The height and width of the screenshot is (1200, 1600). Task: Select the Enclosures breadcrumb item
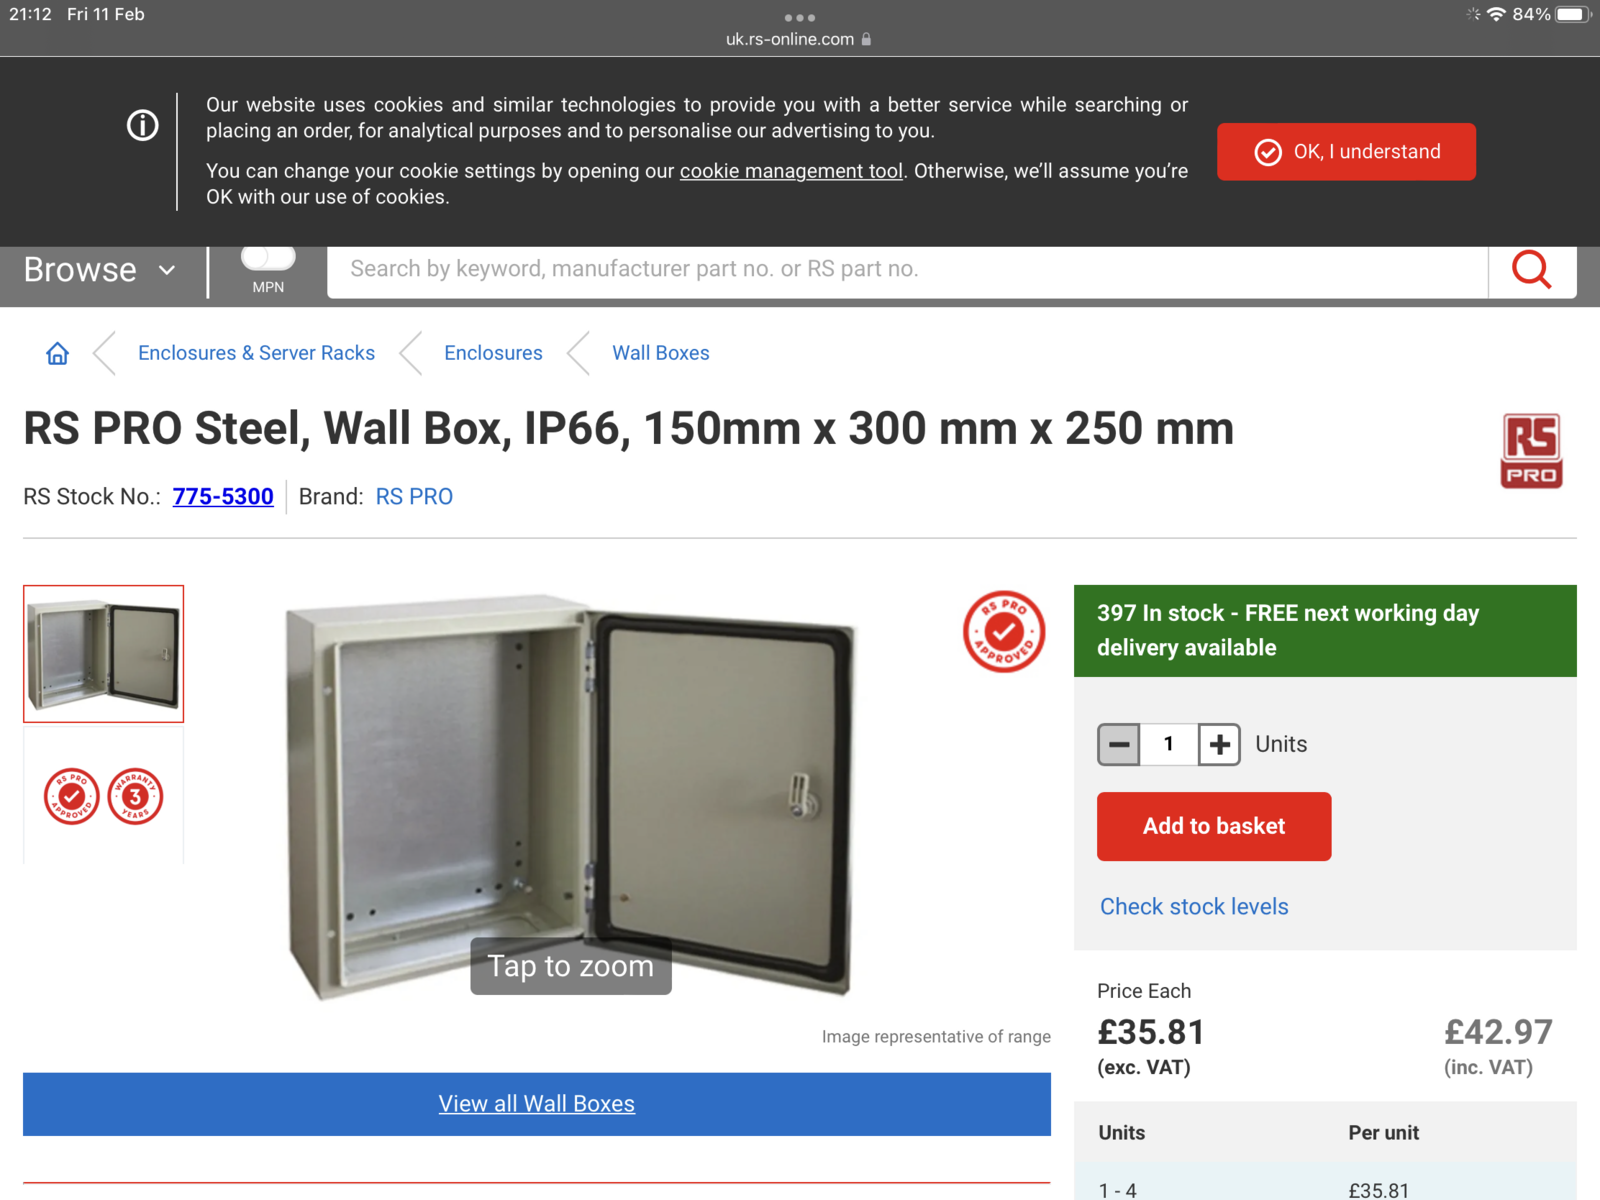tap(493, 353)
